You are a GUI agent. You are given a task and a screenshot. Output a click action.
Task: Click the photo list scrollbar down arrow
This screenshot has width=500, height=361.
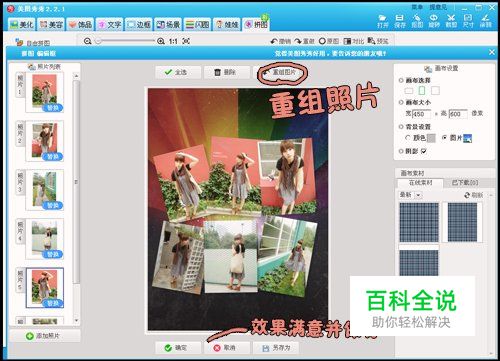76,320
